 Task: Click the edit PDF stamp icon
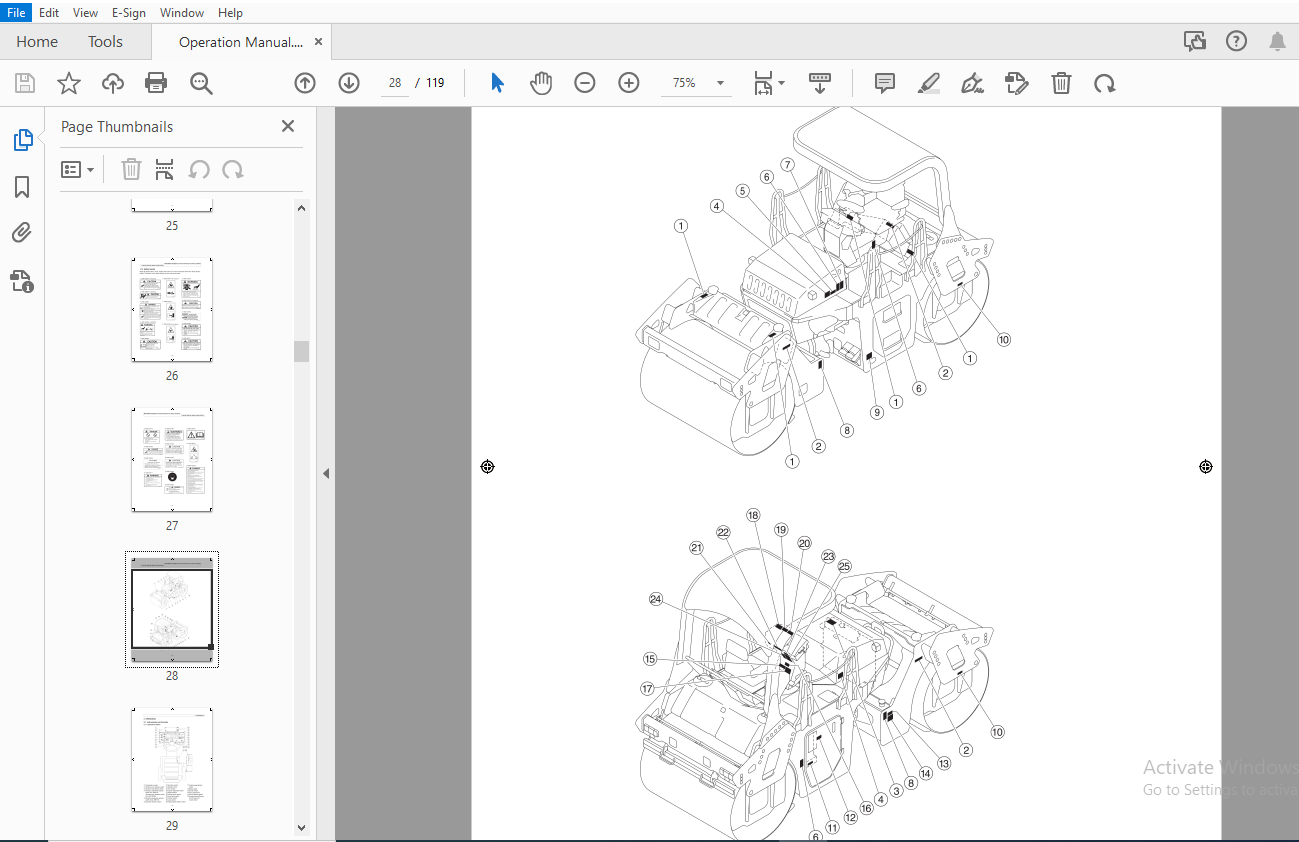pyautogui.click(x=1016, y=83)
